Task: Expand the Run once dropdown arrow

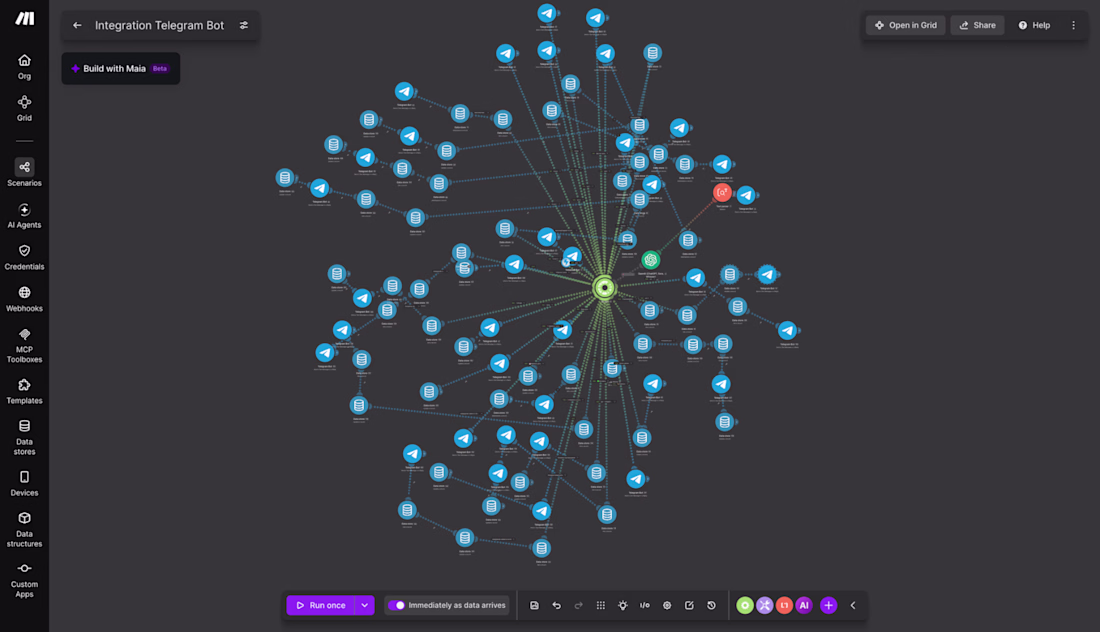Action: click(x=364, y=605)
